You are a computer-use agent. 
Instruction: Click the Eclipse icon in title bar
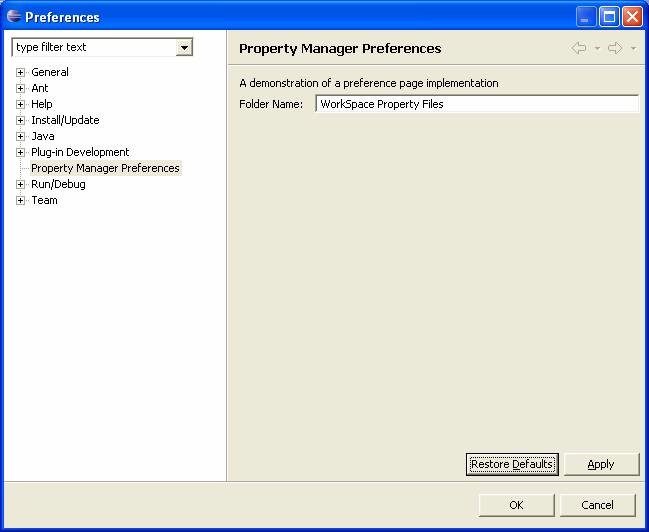[x=14, y=17]
